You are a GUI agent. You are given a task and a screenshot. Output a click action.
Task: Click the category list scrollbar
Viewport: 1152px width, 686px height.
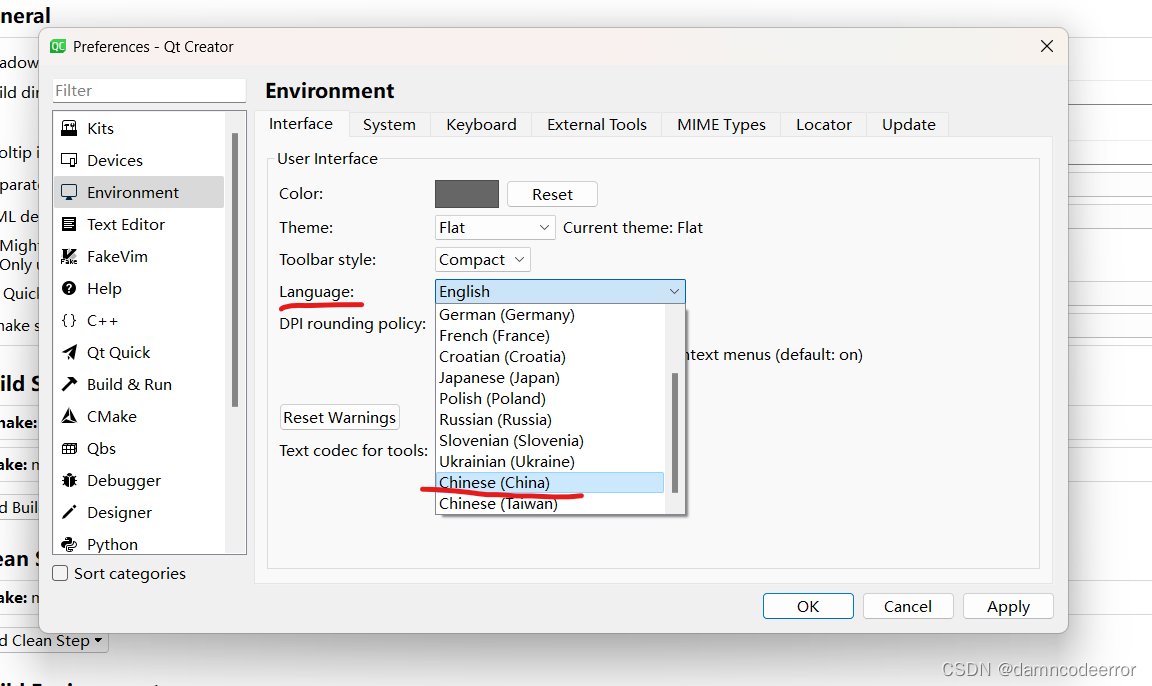235,270
